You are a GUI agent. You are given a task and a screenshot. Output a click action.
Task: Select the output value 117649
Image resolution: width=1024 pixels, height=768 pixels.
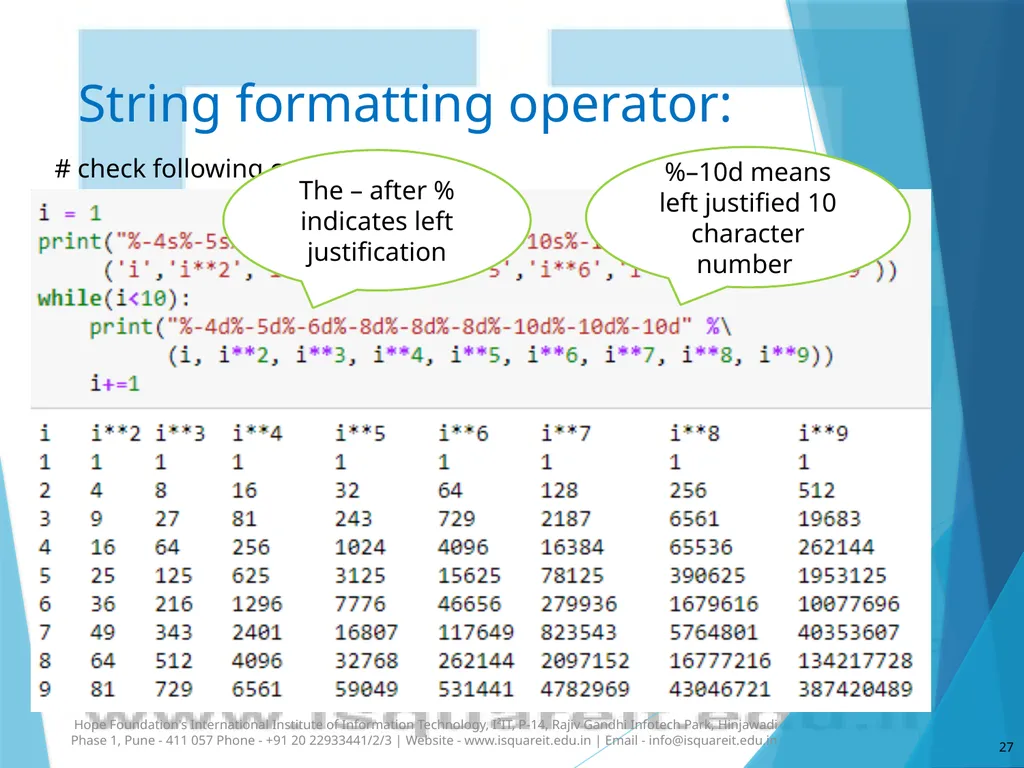476,632
